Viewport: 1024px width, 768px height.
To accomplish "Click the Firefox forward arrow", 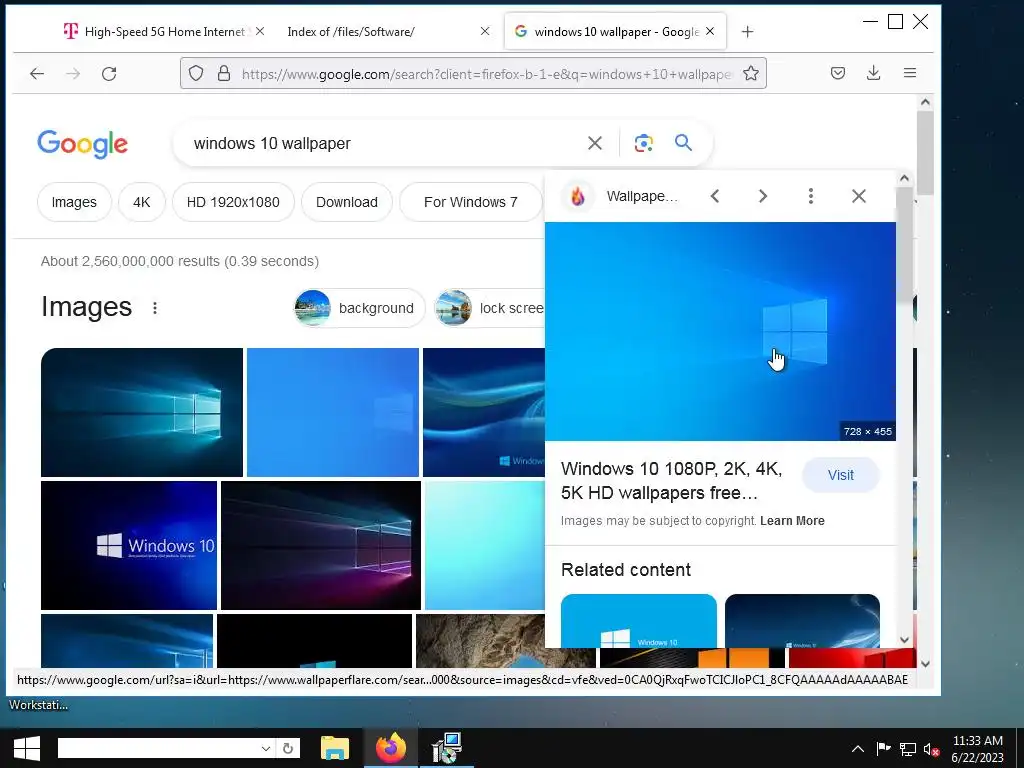I will (73, 73).
